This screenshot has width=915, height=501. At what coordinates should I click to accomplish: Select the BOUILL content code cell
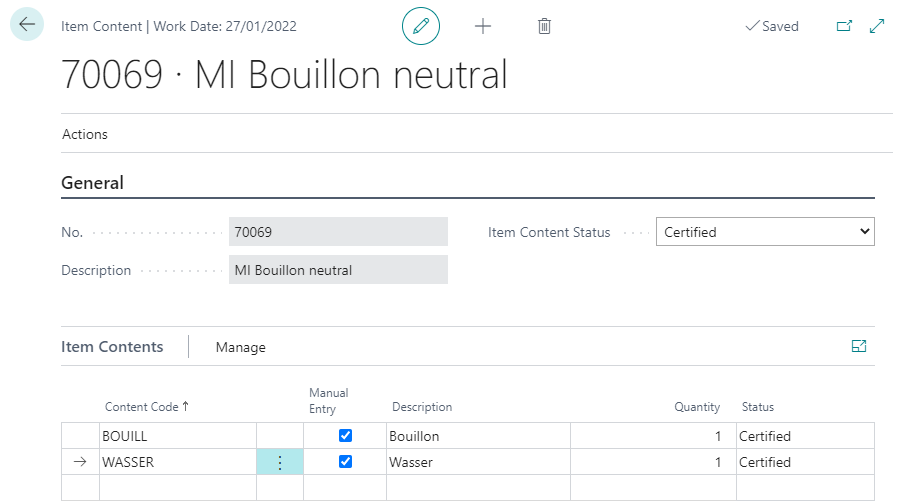tap(177, 436)
